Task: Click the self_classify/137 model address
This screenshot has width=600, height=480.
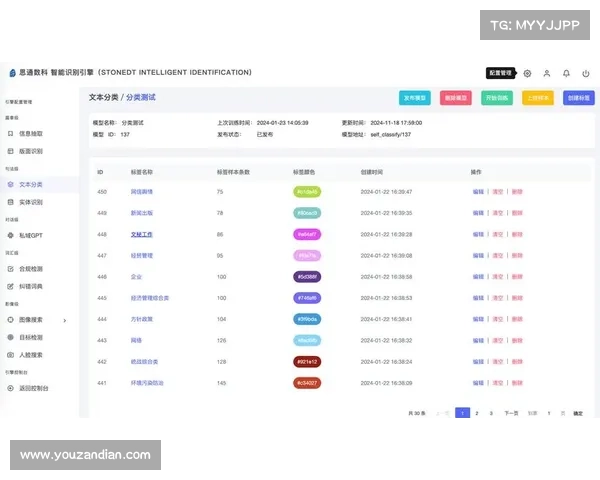Action: [x=391, y=135]
